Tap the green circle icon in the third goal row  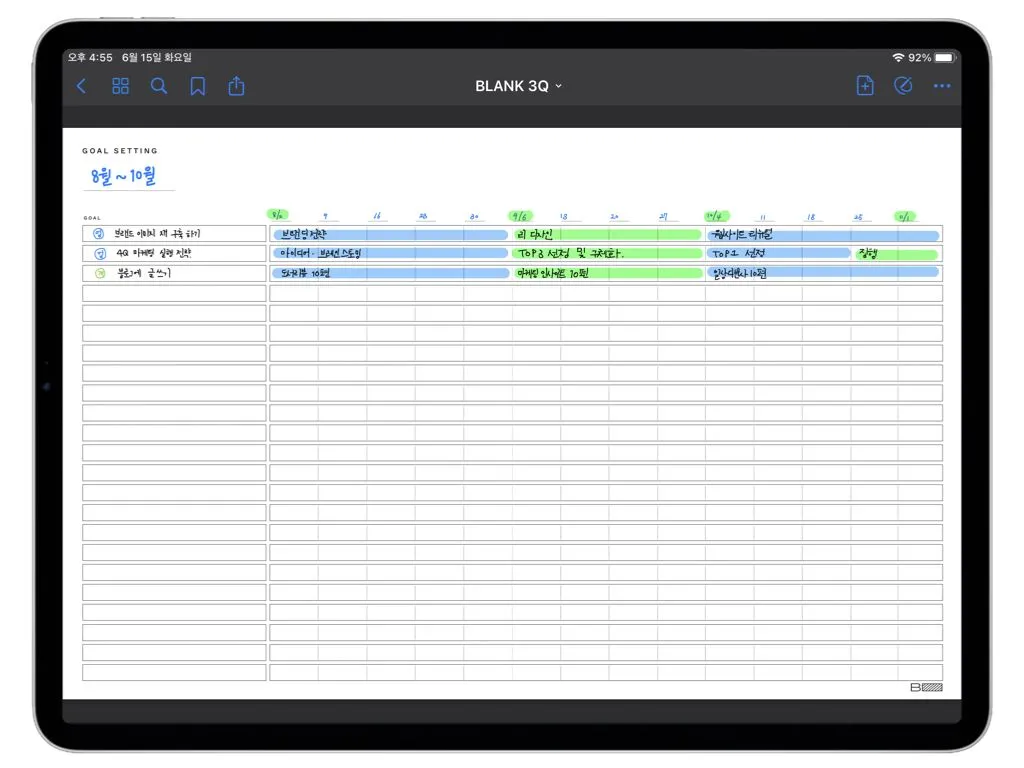pos(100,274)
